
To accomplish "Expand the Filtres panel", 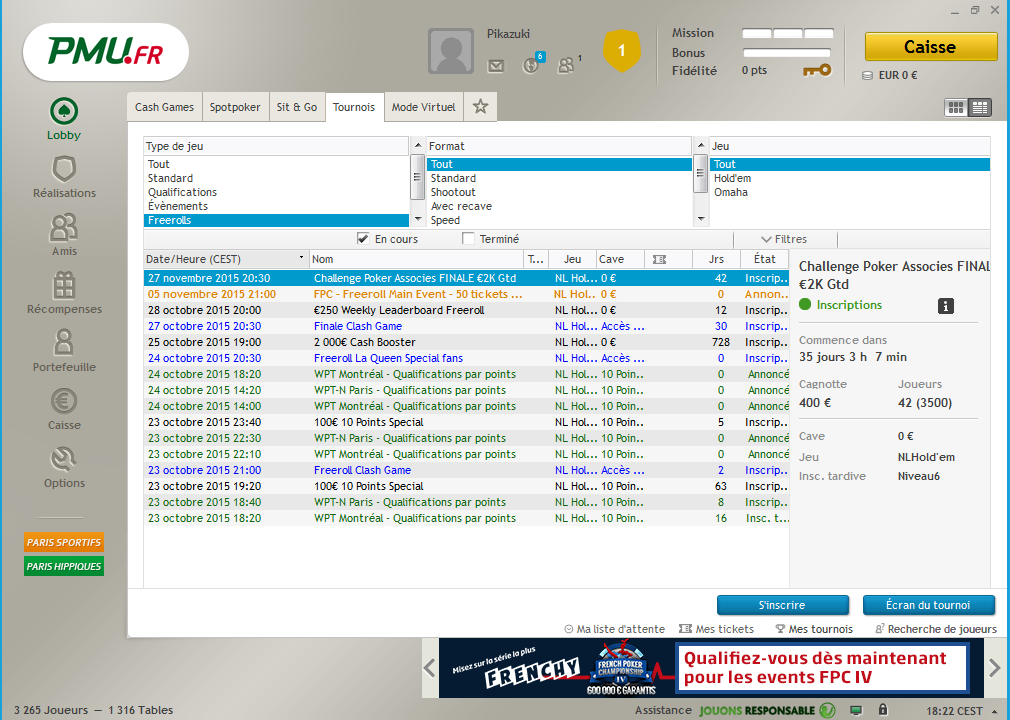I will (x=785, y=239).
